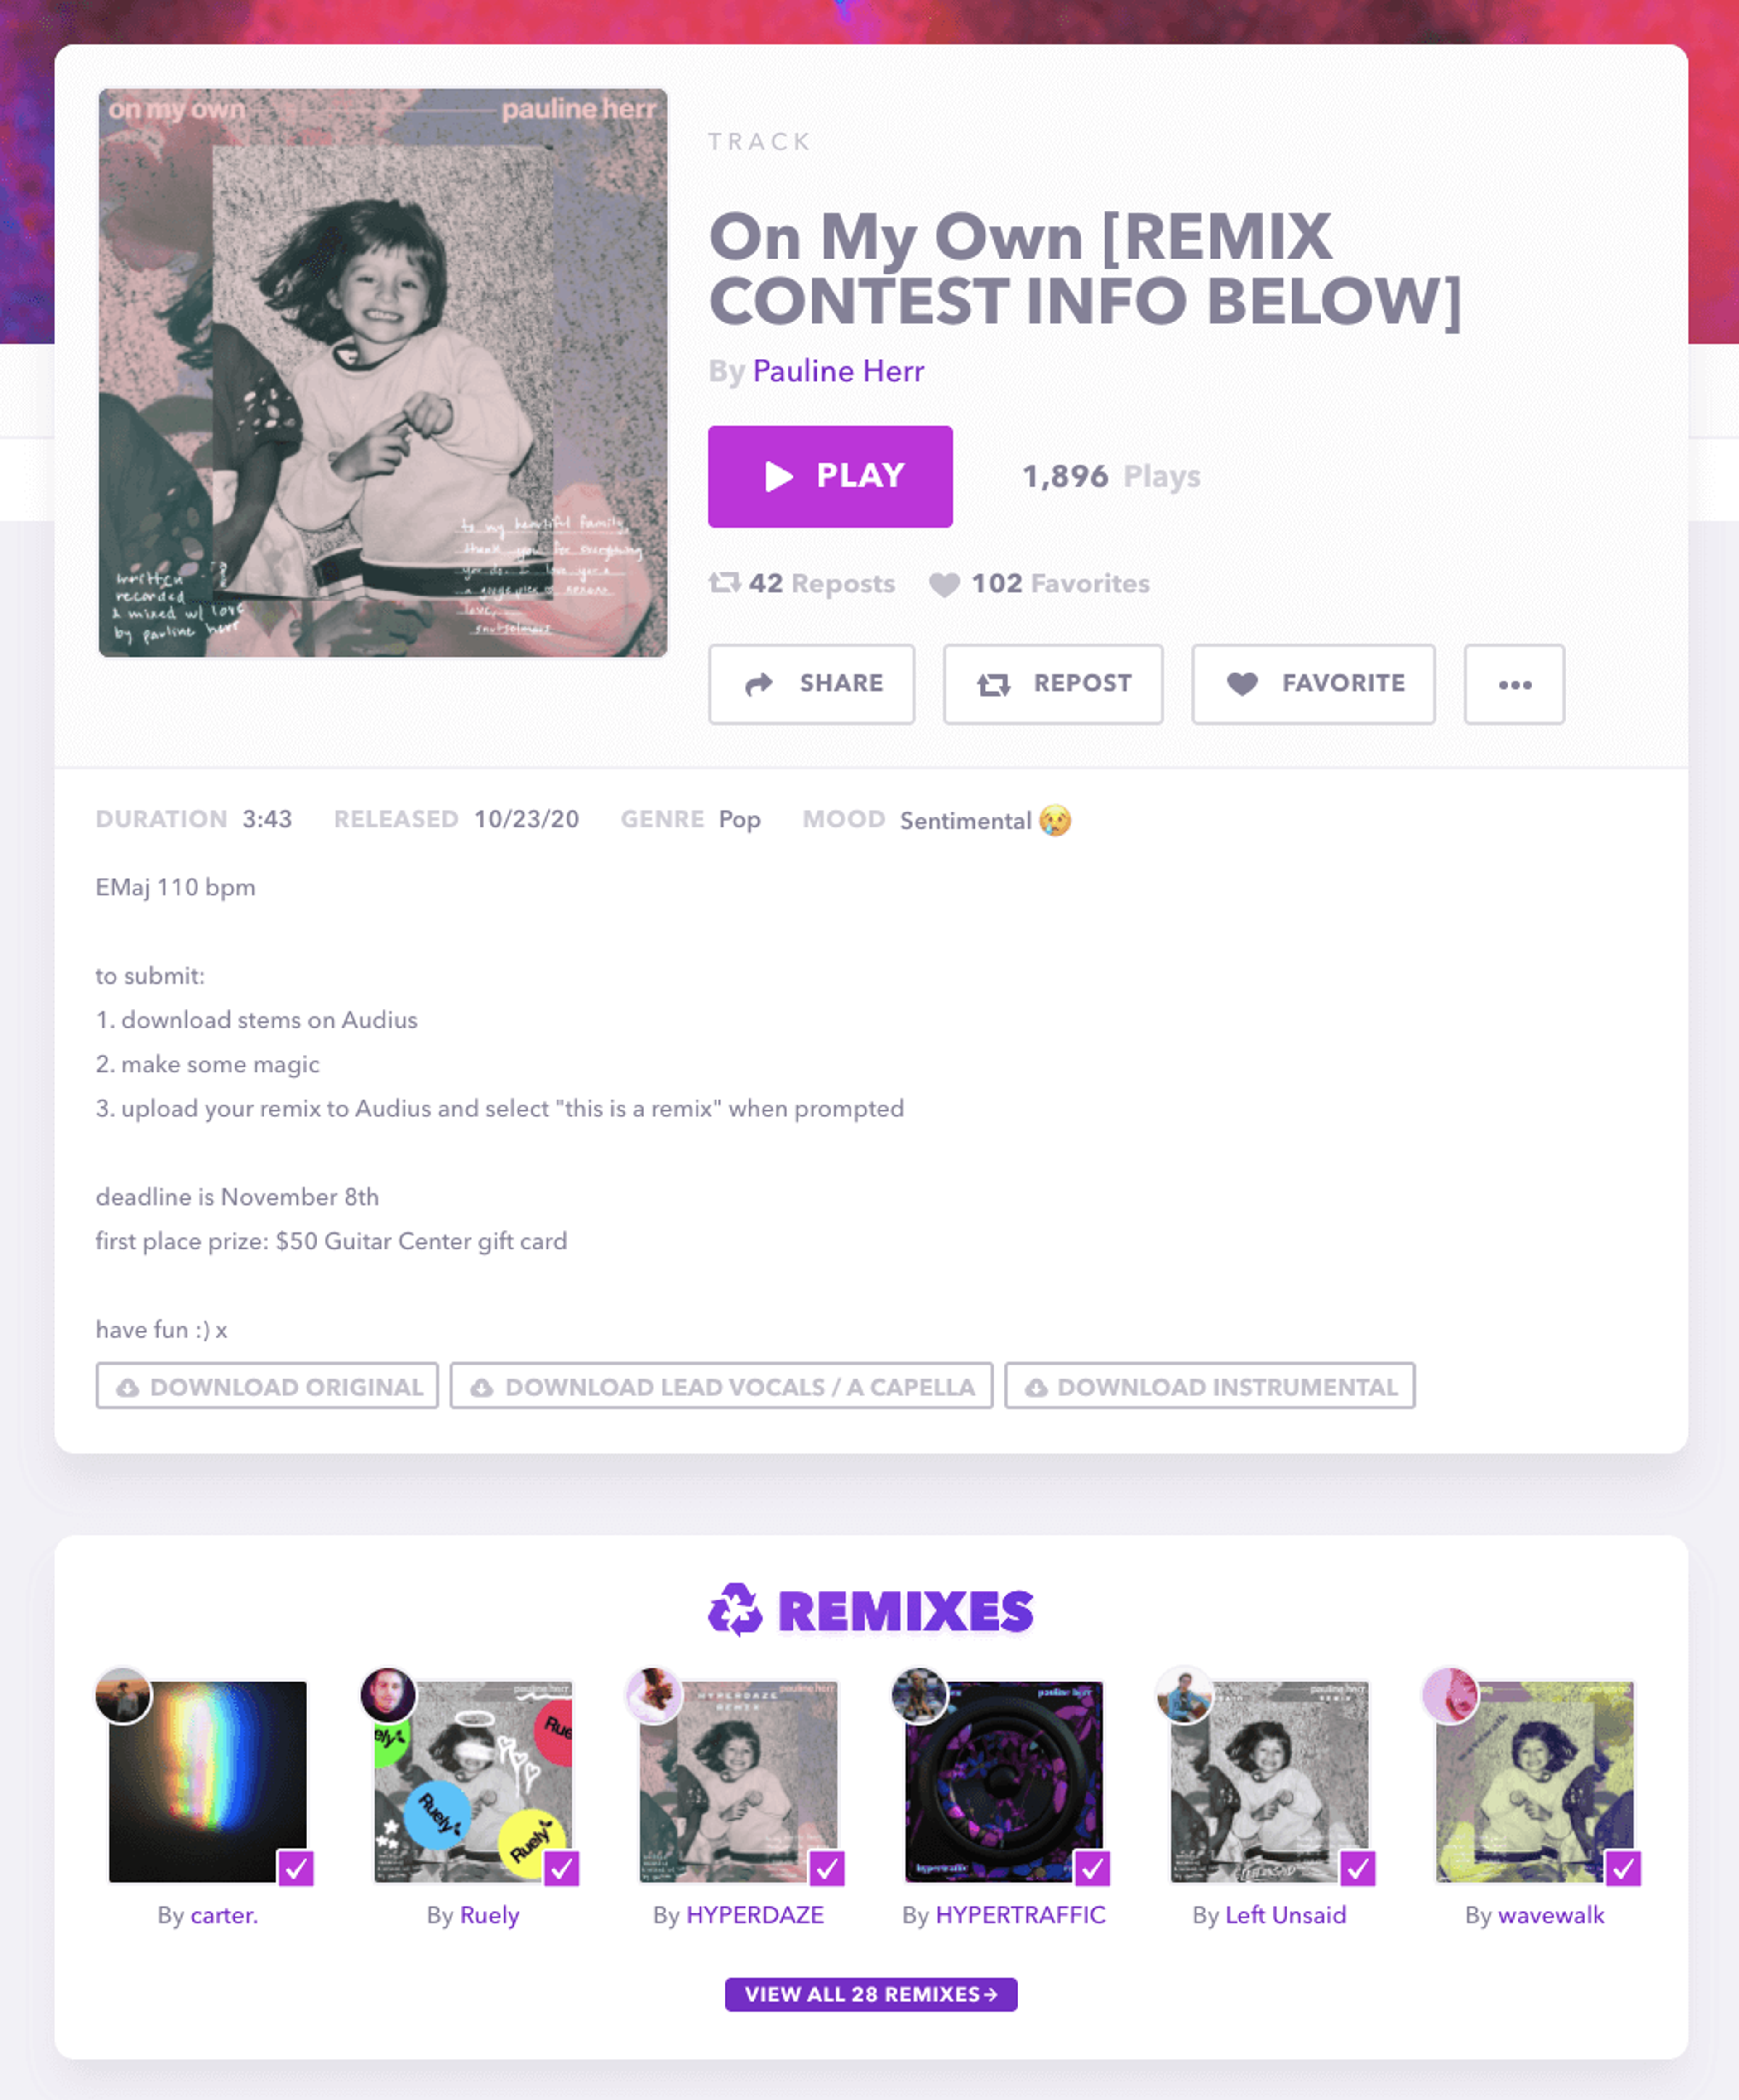Open Pauline Herr's artist profile link

coord(838,371)
